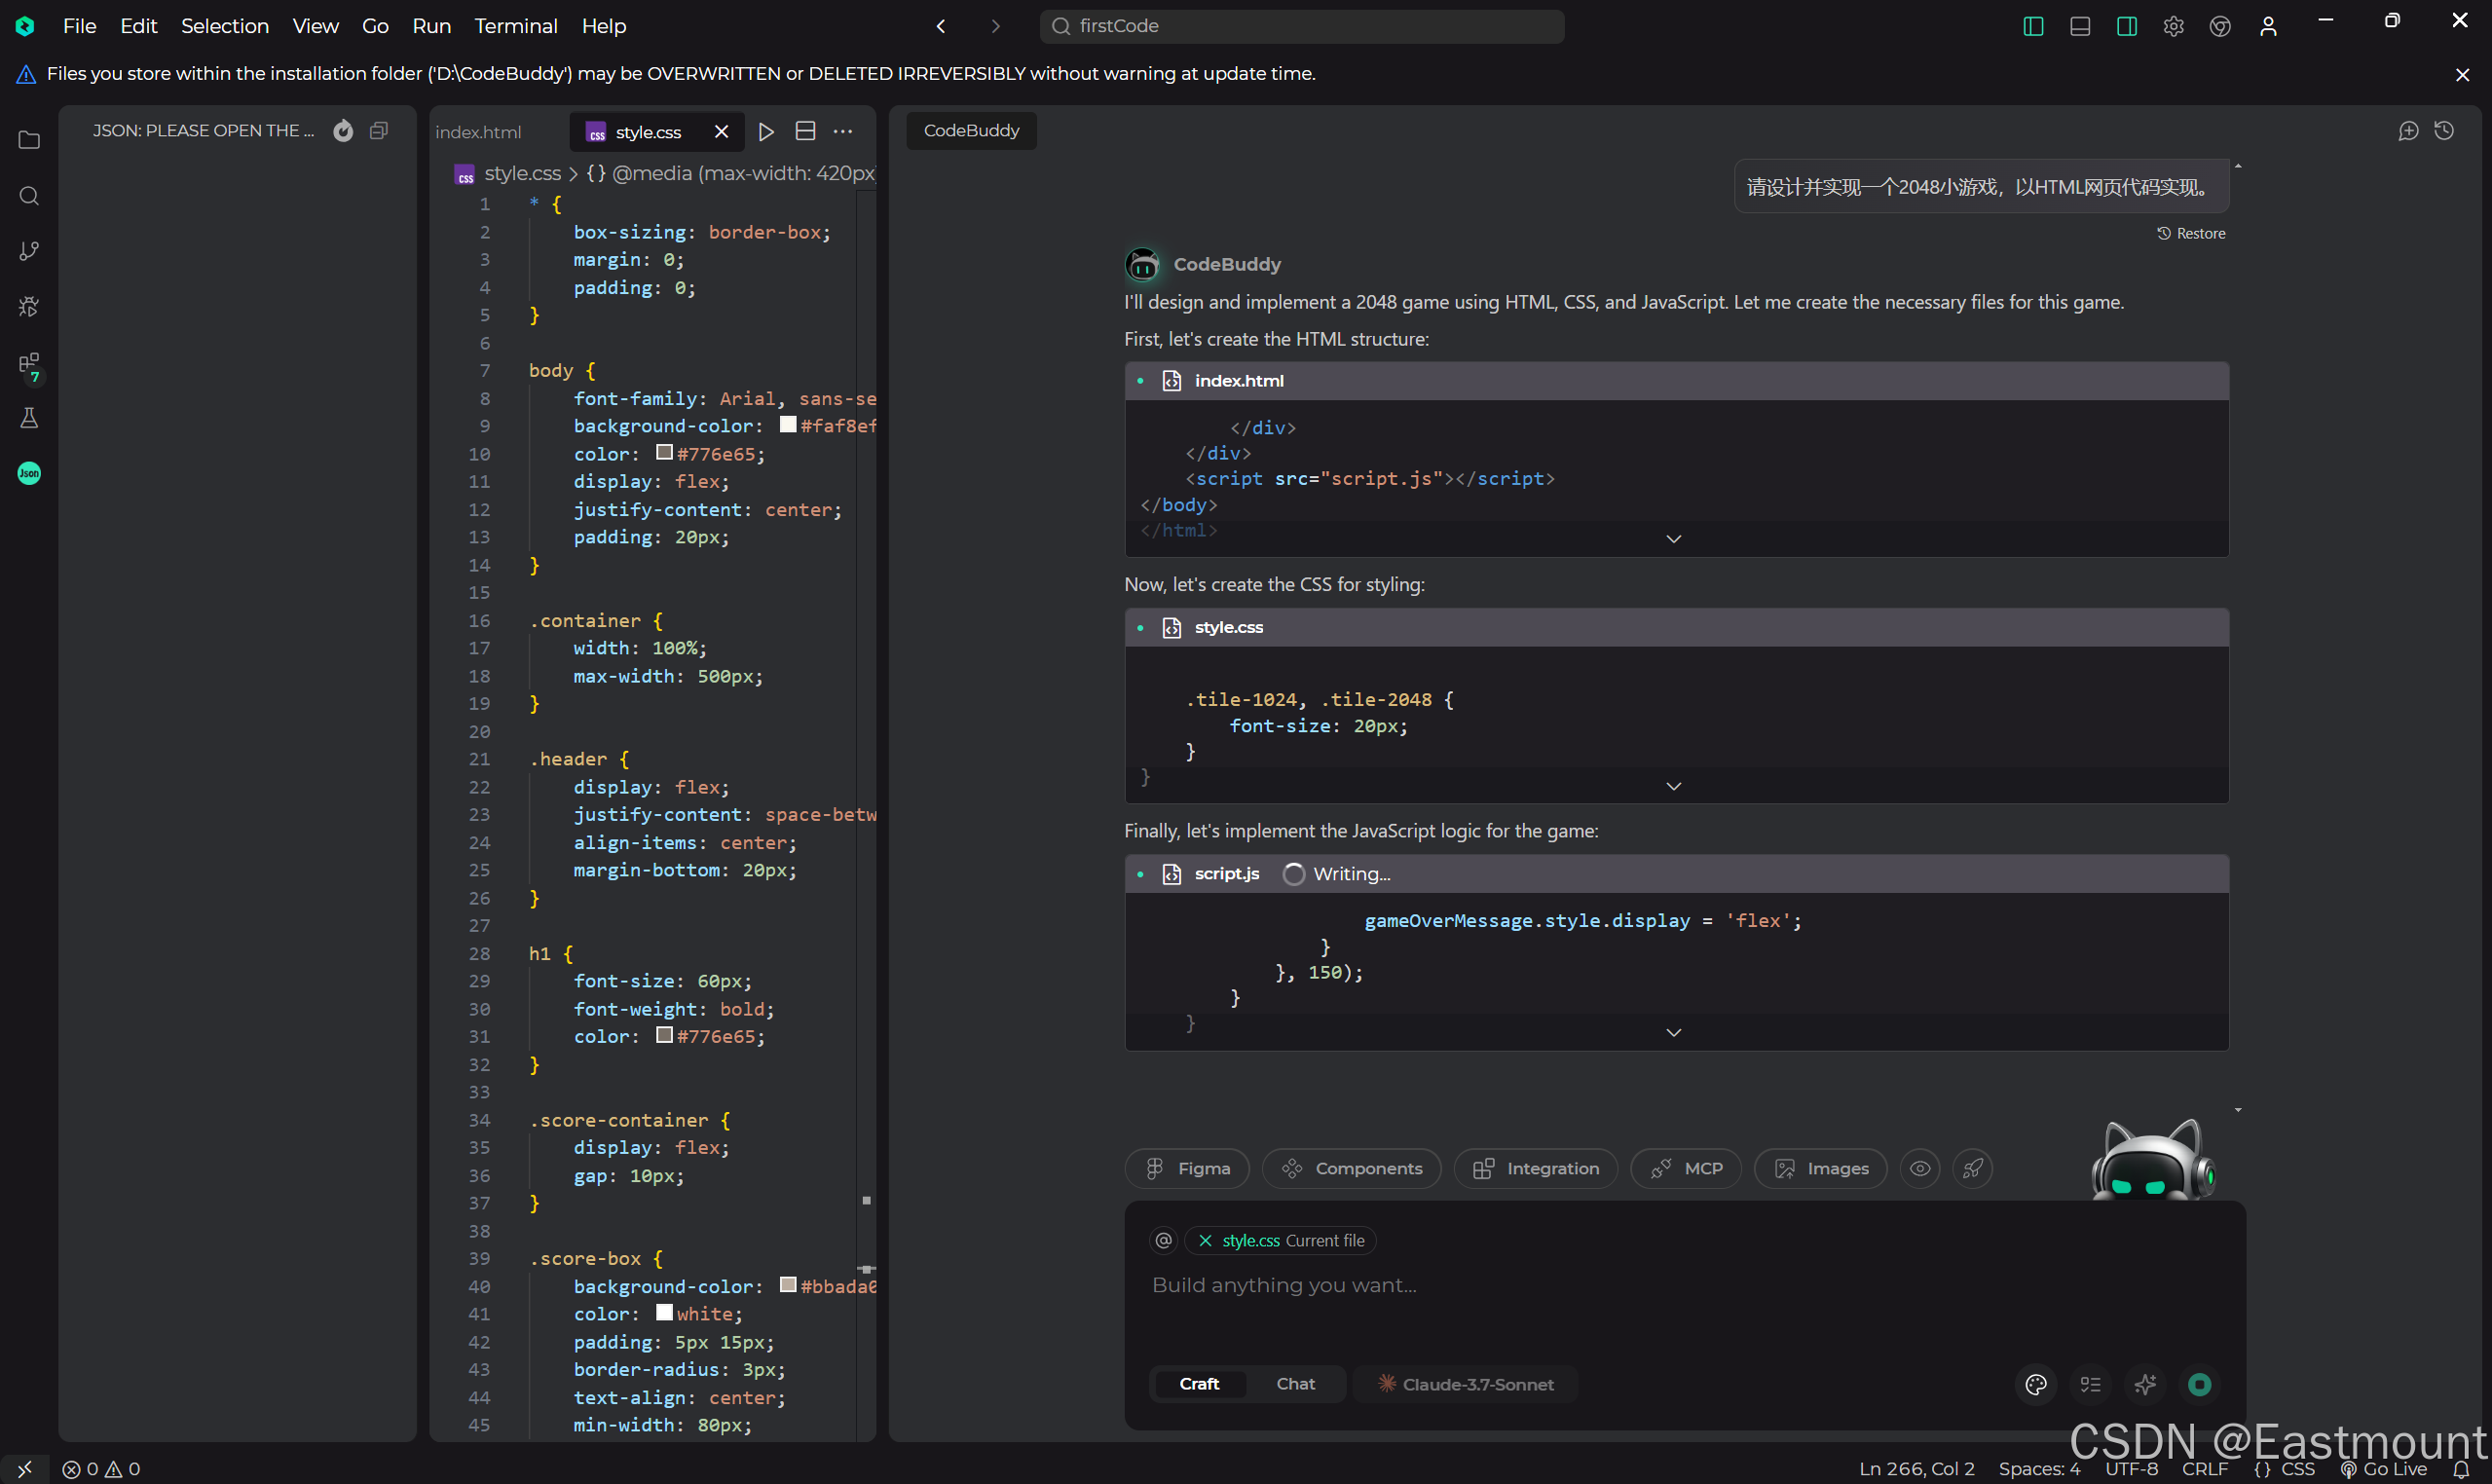Open the Claude-3.7-Sonnet model selector

pos(1465,1384)
